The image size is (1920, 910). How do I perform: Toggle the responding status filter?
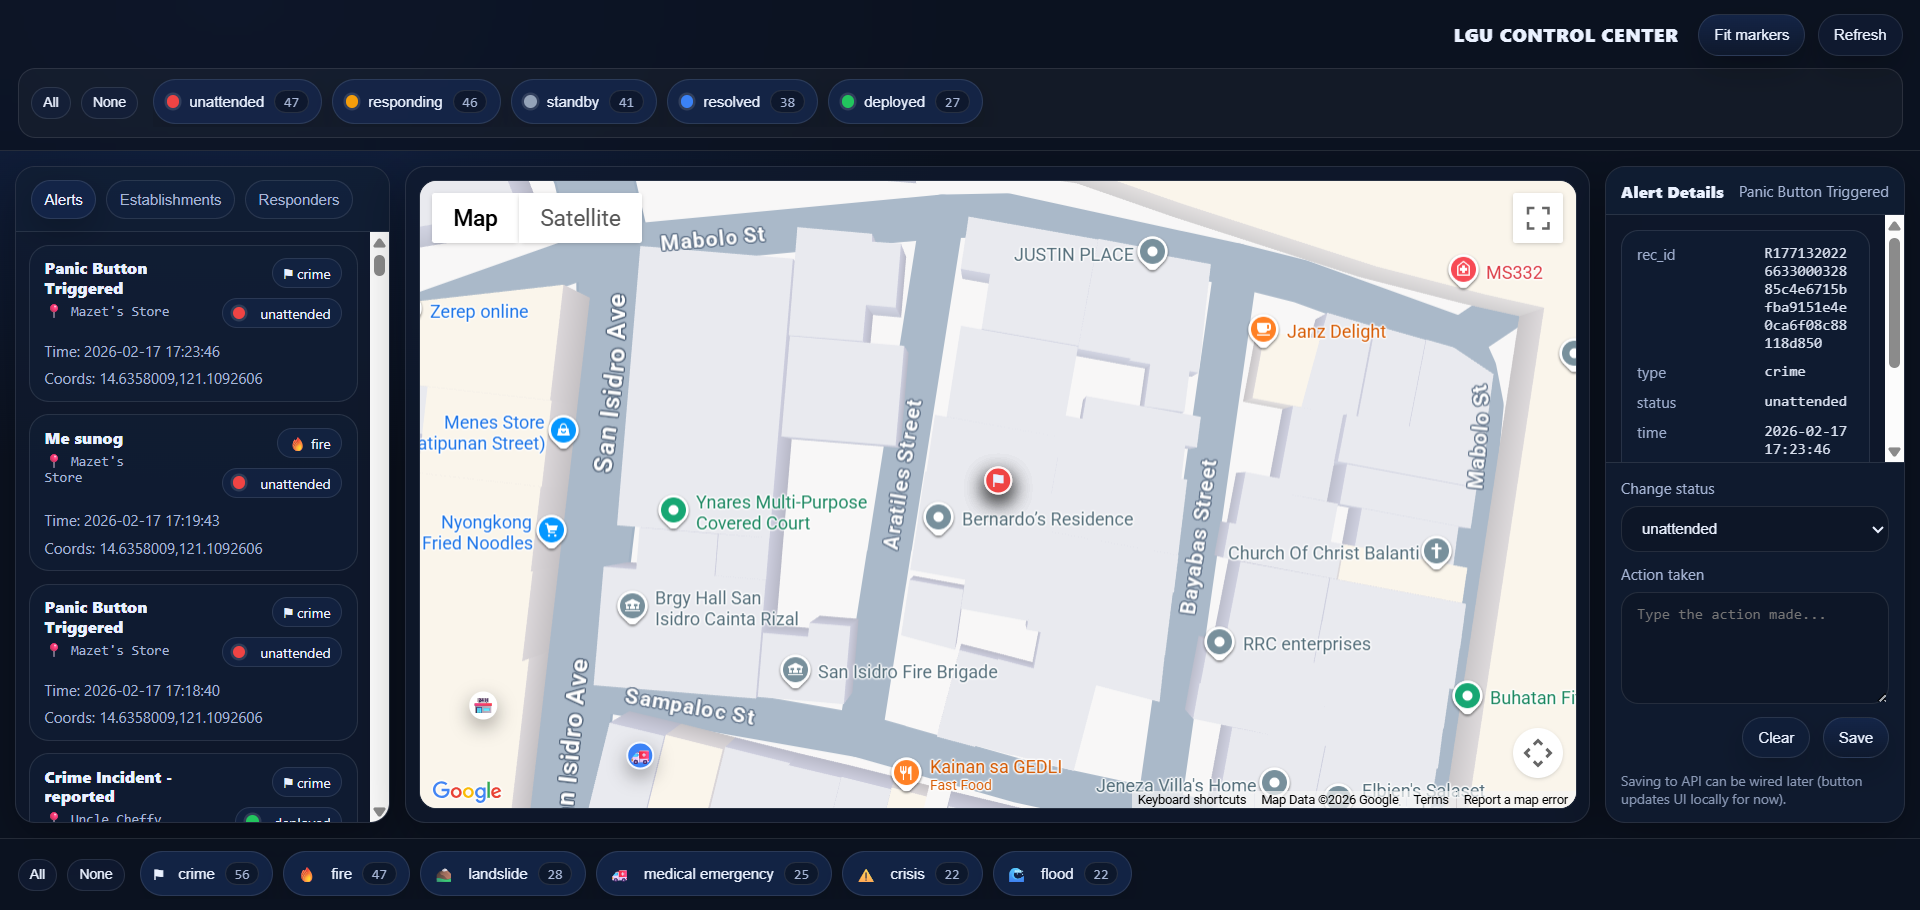coord(415,101)
